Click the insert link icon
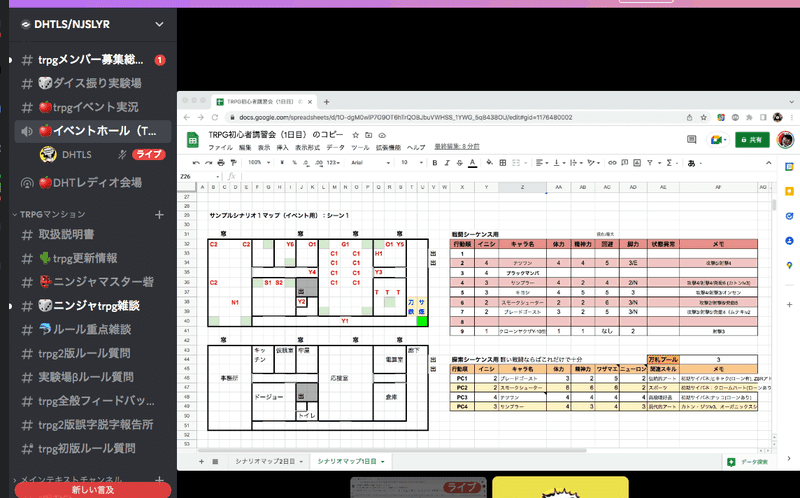 tap(612, 163)
